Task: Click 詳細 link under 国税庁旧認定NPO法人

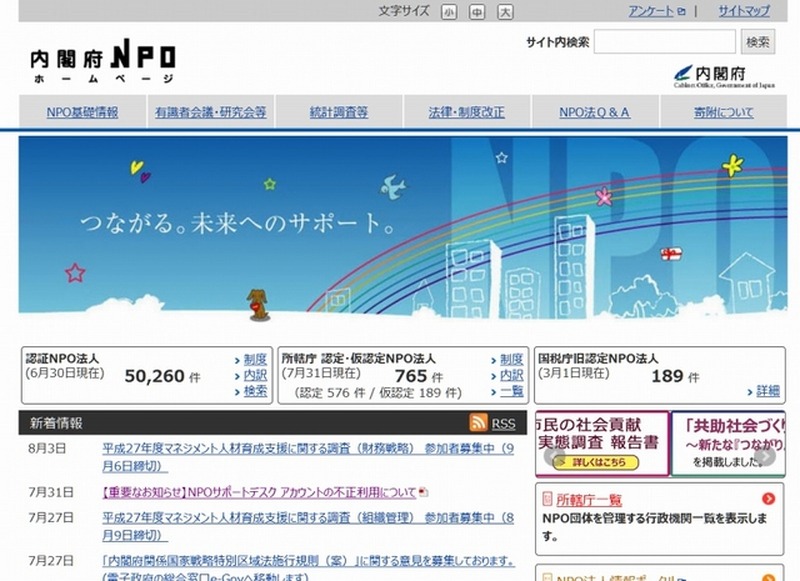Action: pos(767,391)
